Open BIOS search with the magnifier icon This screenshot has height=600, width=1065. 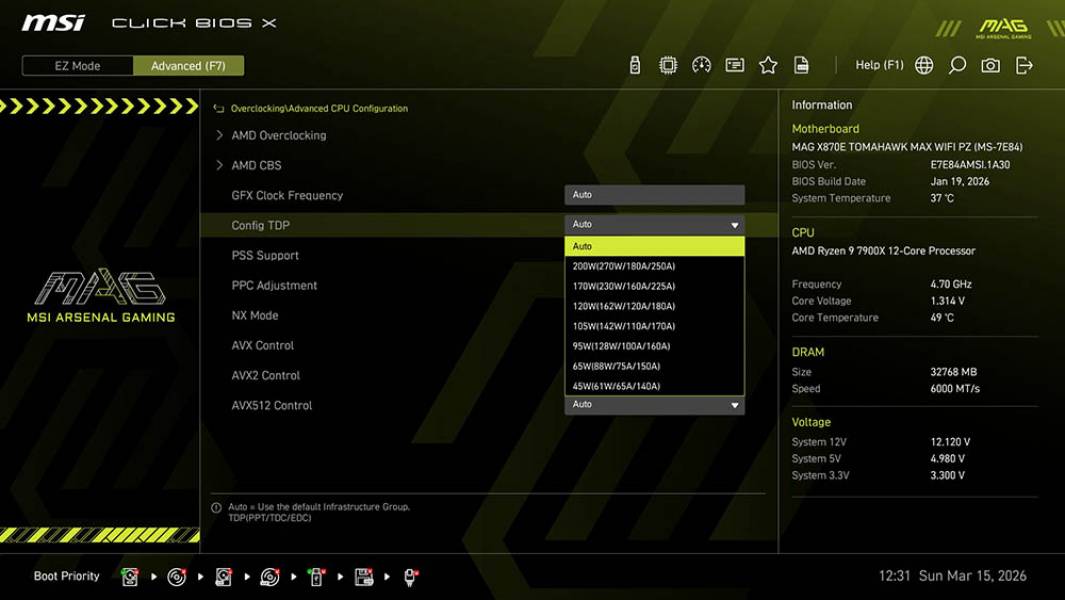click(958, 63)
